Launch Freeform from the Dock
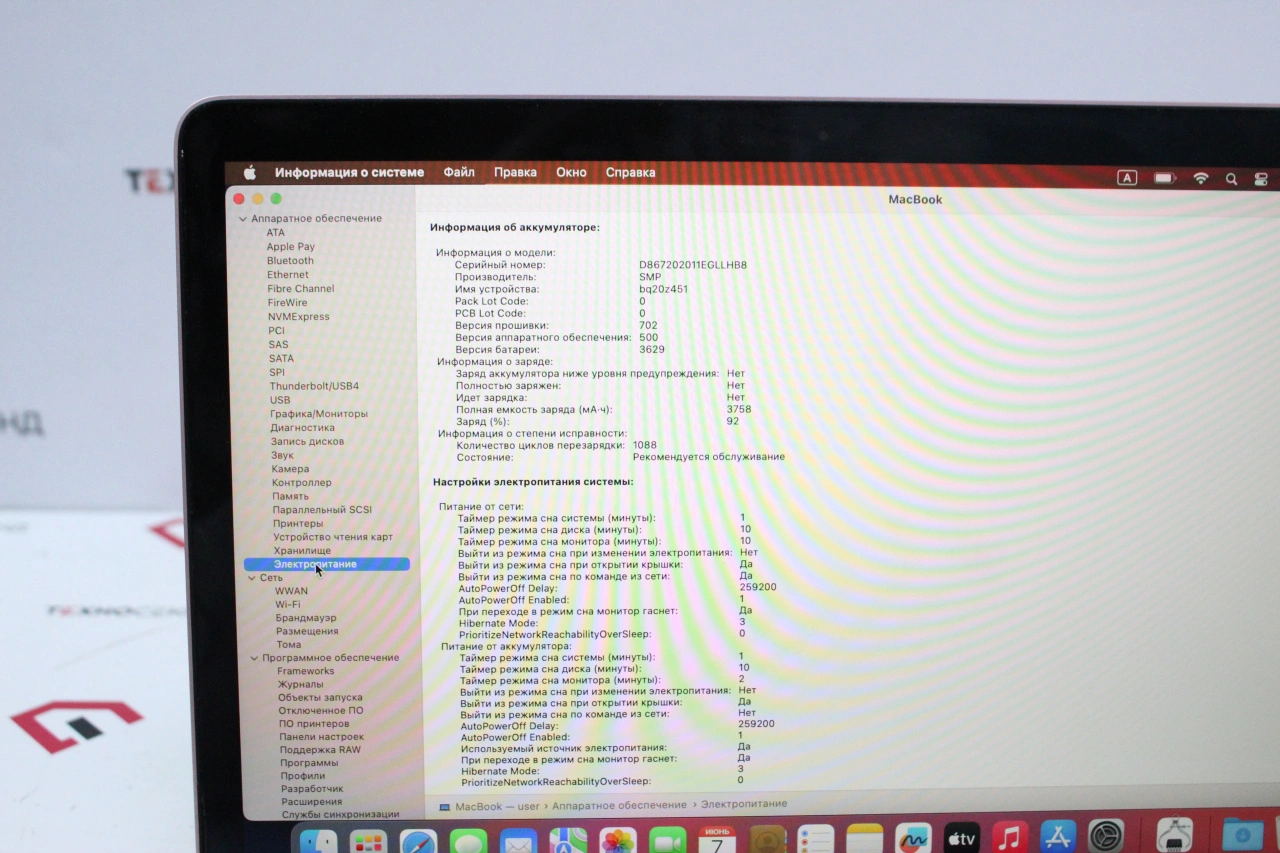The image size is (1280, 853). [913, 839]
